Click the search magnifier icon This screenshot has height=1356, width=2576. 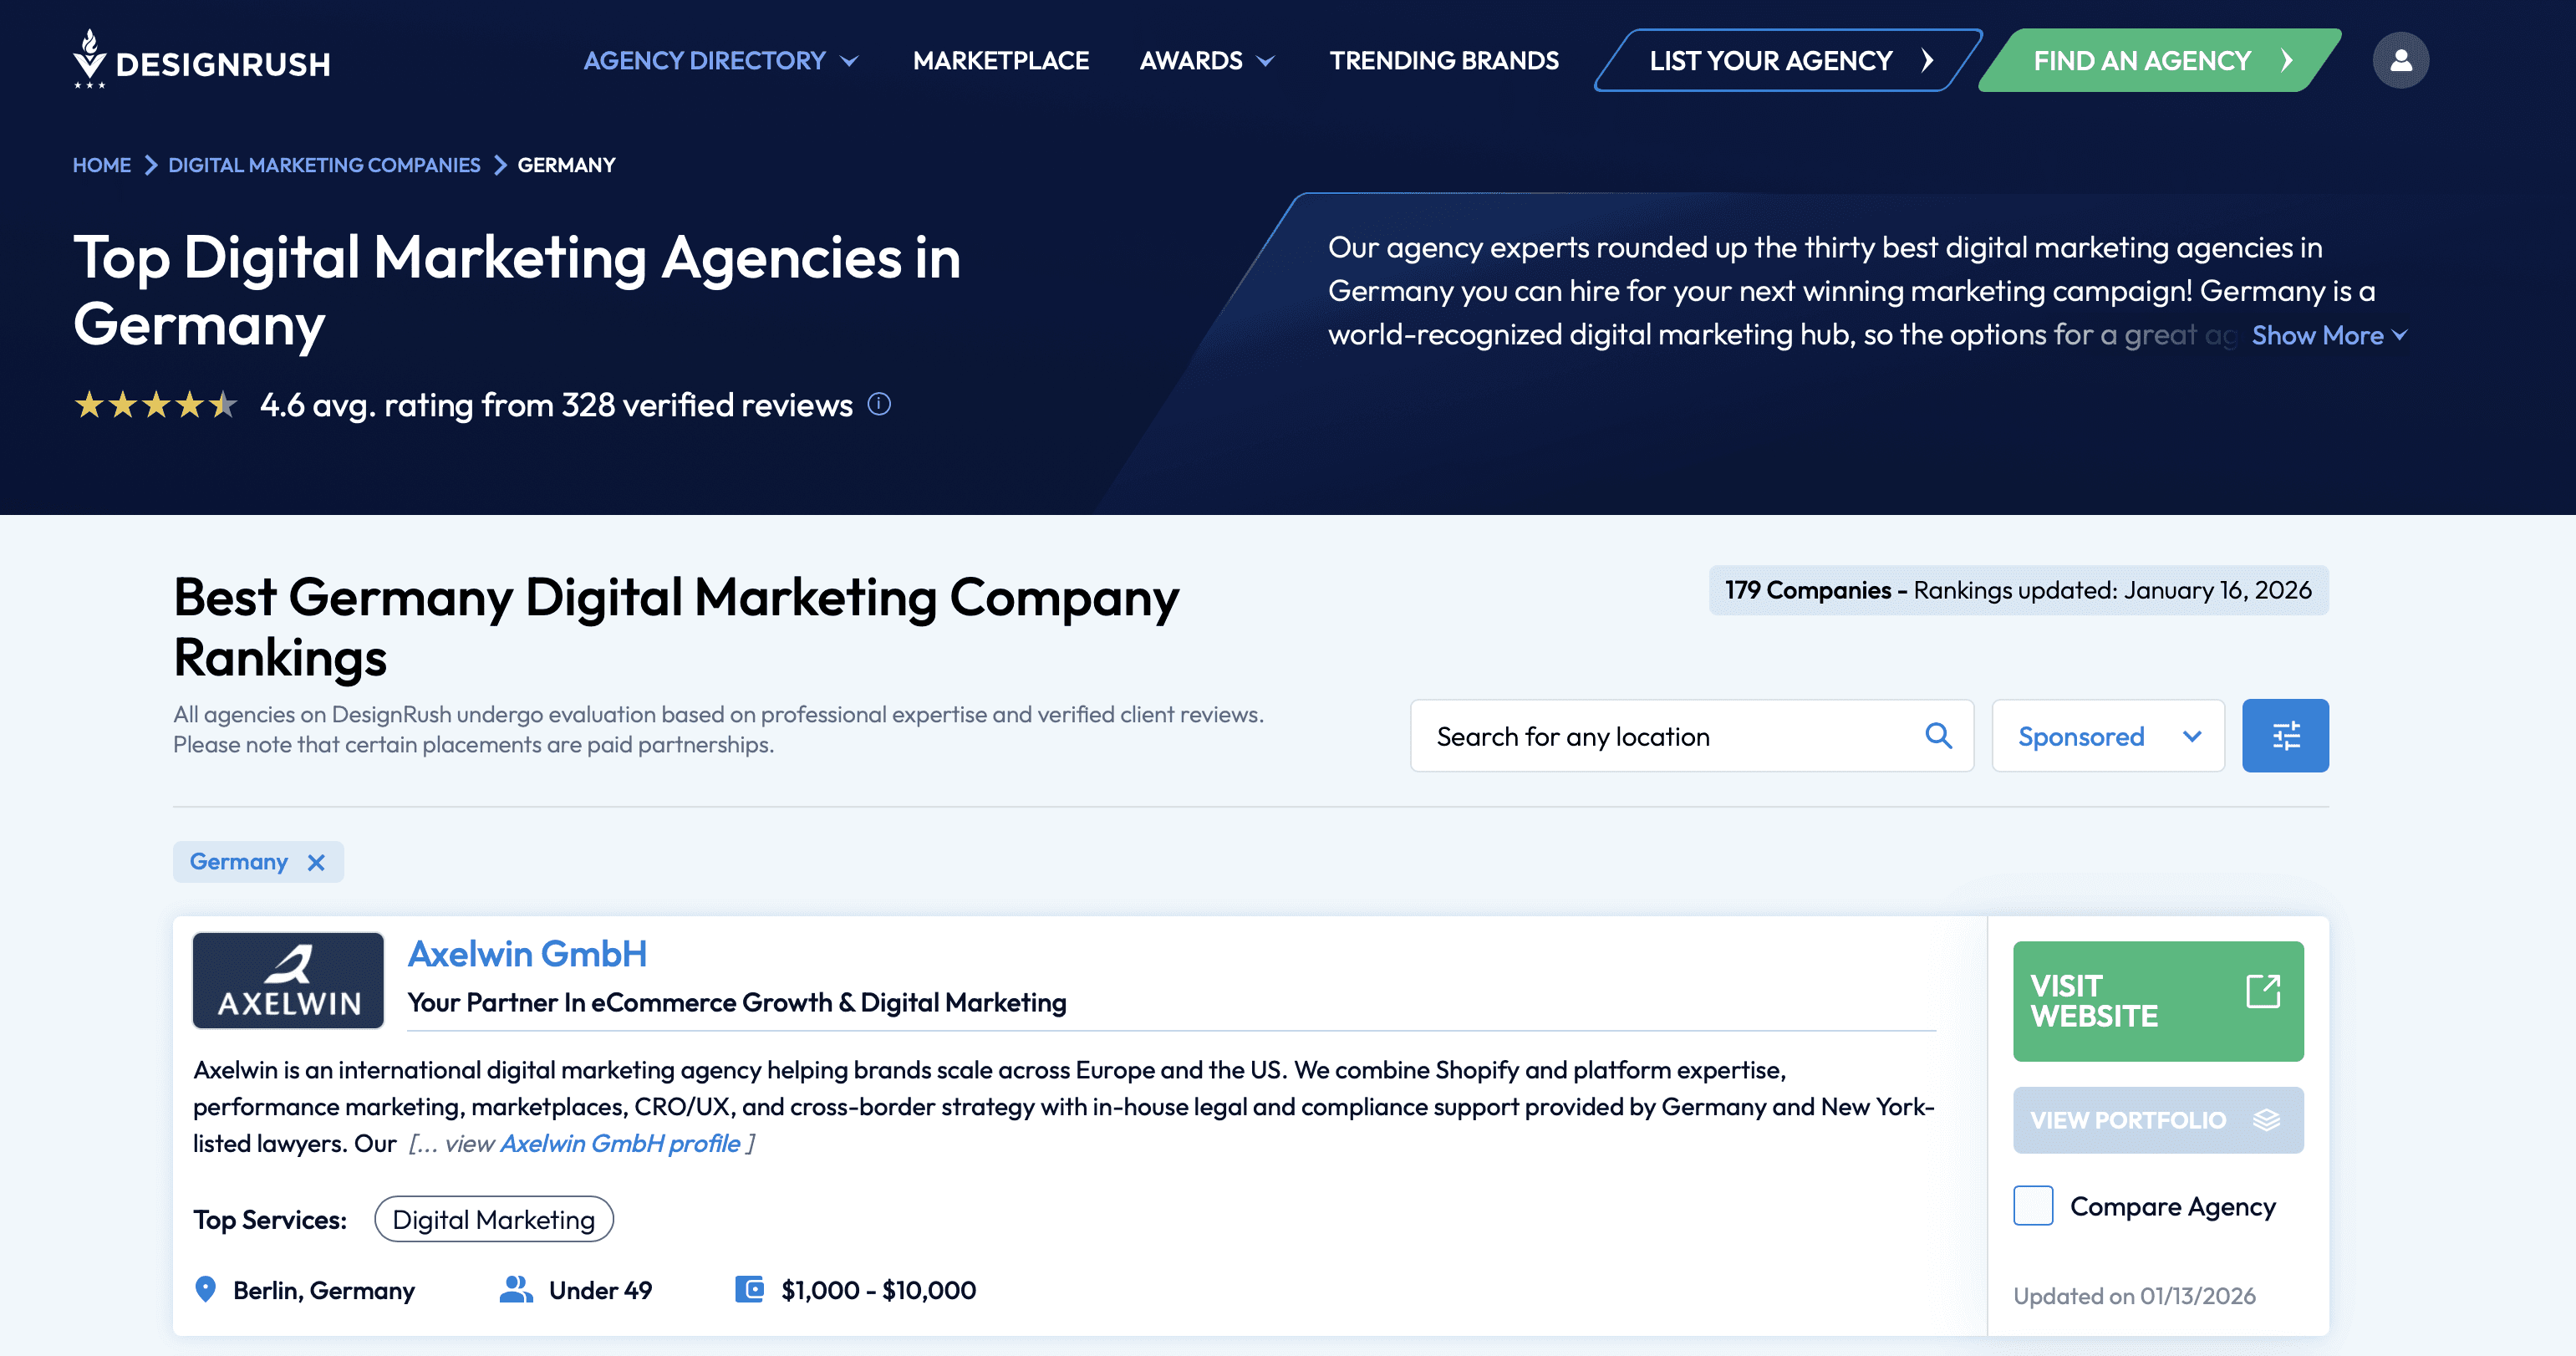pyautogui.click(x=1939, y=736)
